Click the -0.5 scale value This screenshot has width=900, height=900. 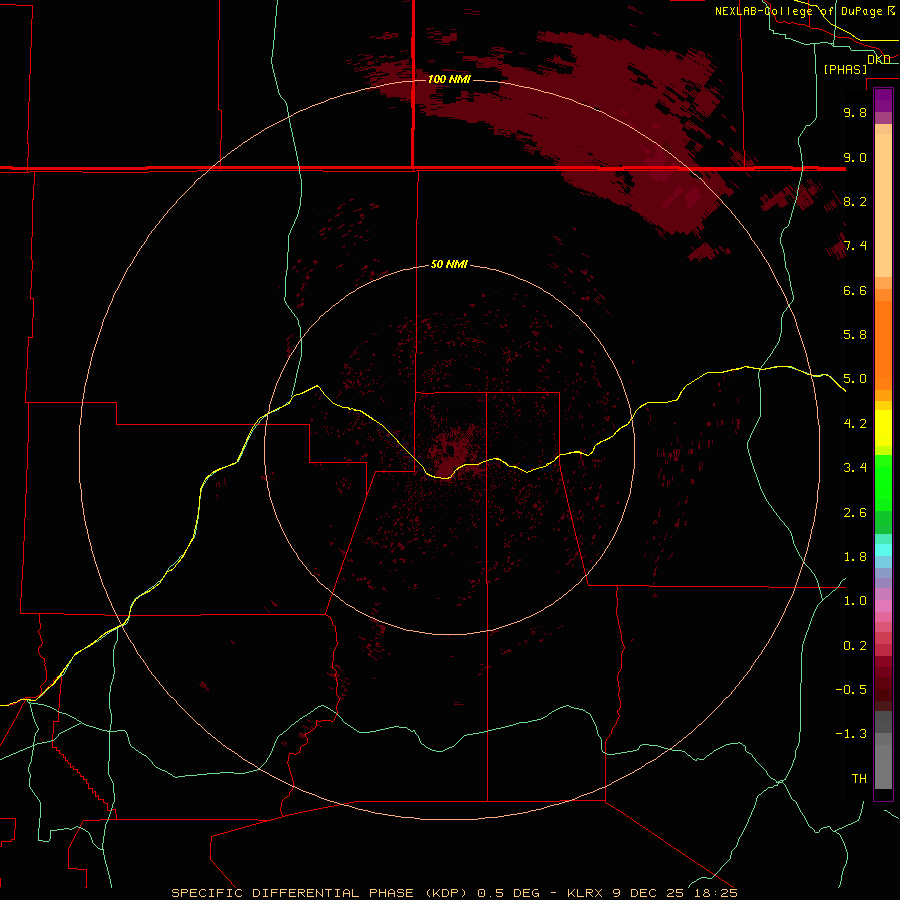coord(851,690)
